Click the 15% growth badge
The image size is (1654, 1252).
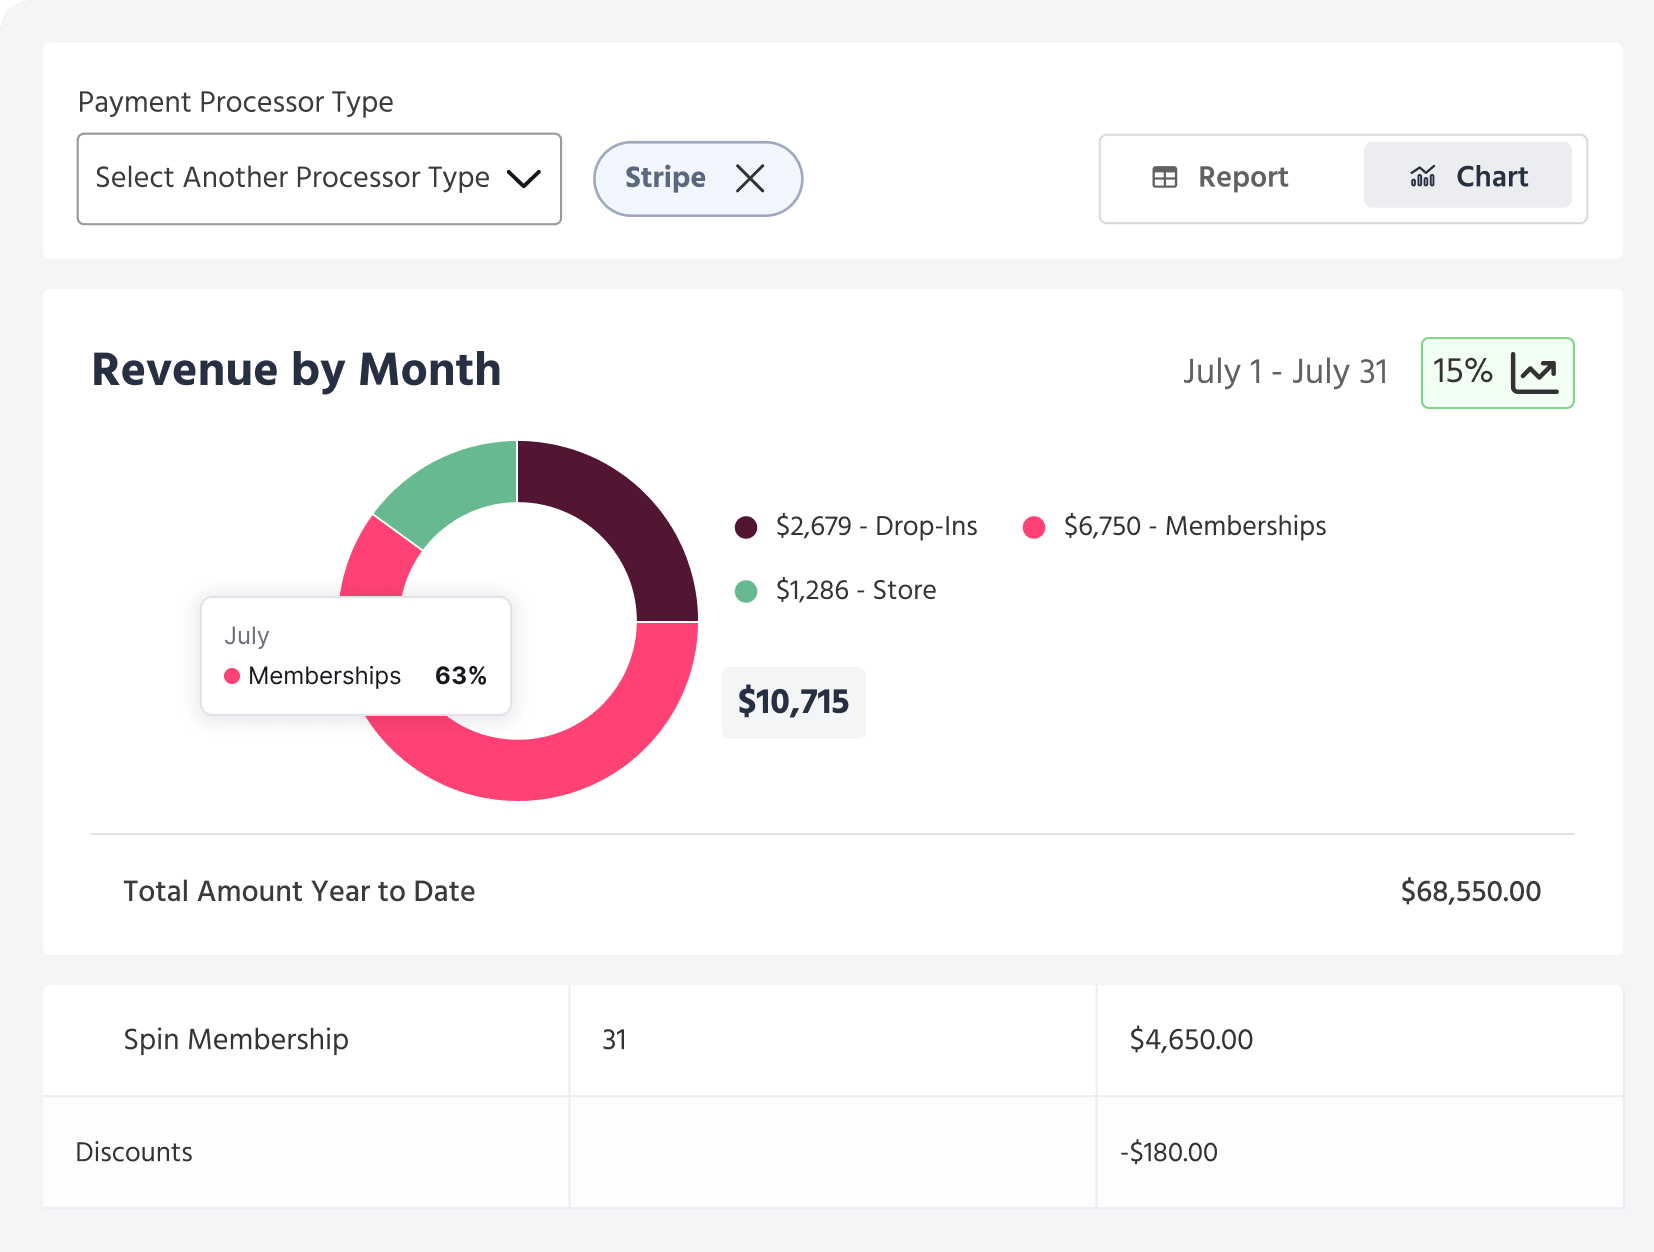(1497, 373)
